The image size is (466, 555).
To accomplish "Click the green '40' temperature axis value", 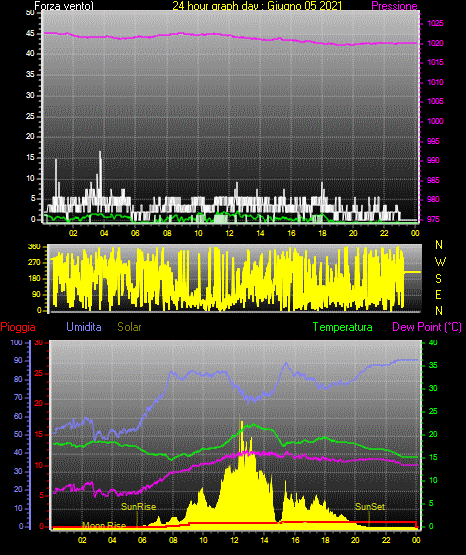I will click(x=433, y=342).
